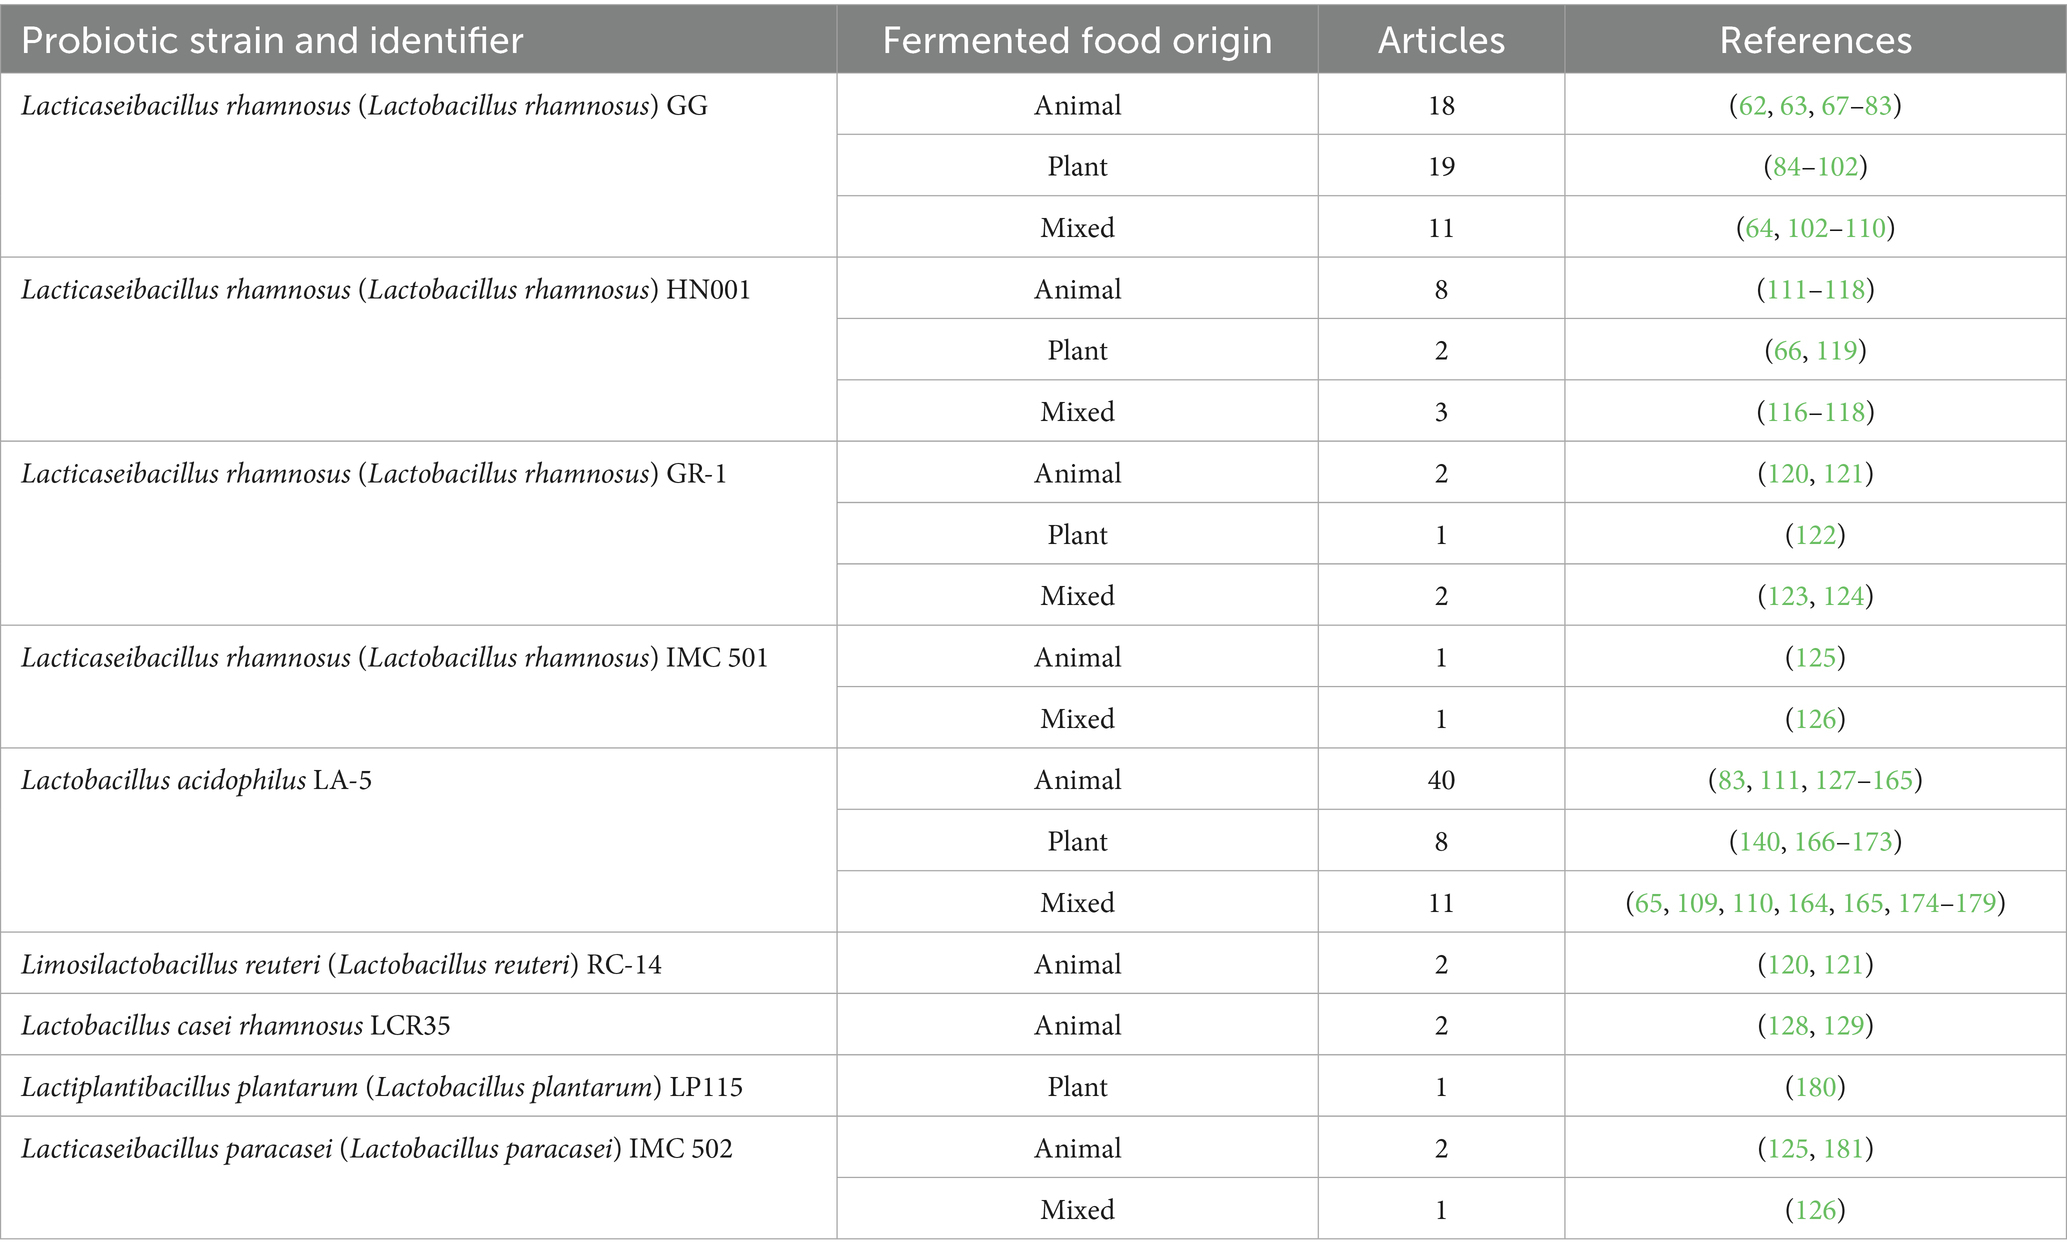The height and width of the screenshot is (1257, 2067).
Task: Click reference link 119
Action: (x=1837, y=351)
